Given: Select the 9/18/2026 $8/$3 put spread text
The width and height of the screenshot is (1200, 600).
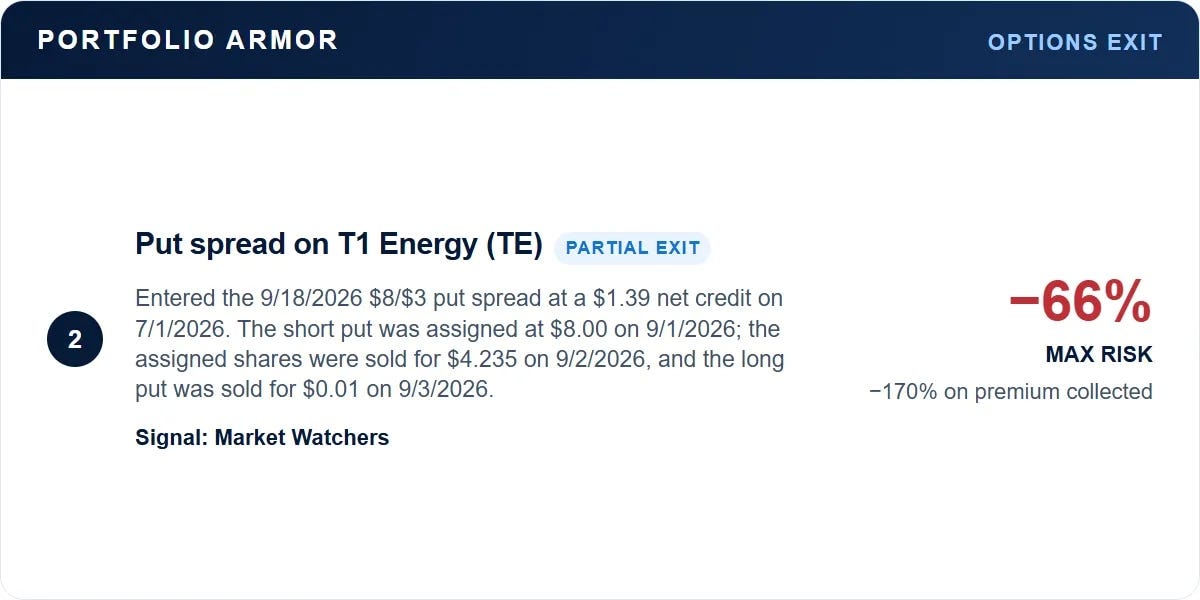Looking at the screenshot, I should (x=372, y=298).
